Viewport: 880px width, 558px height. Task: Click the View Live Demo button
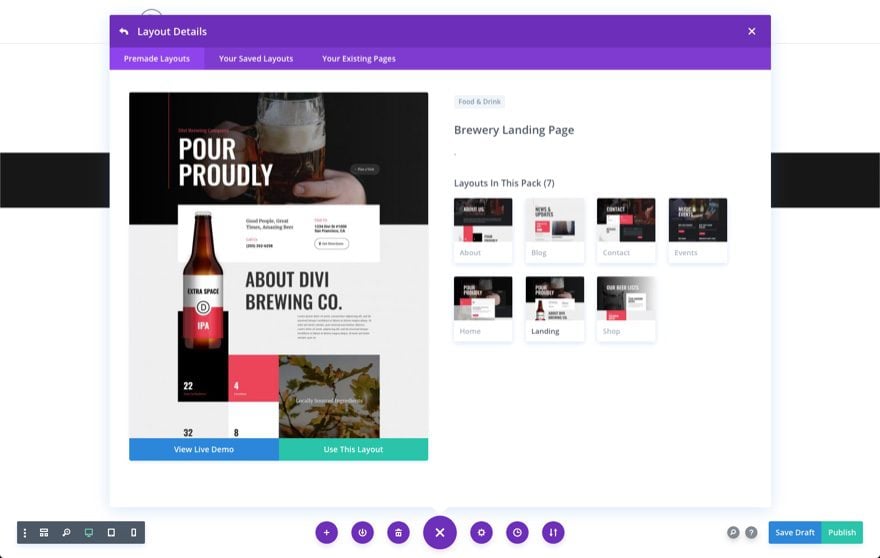[x=204, y=450]
